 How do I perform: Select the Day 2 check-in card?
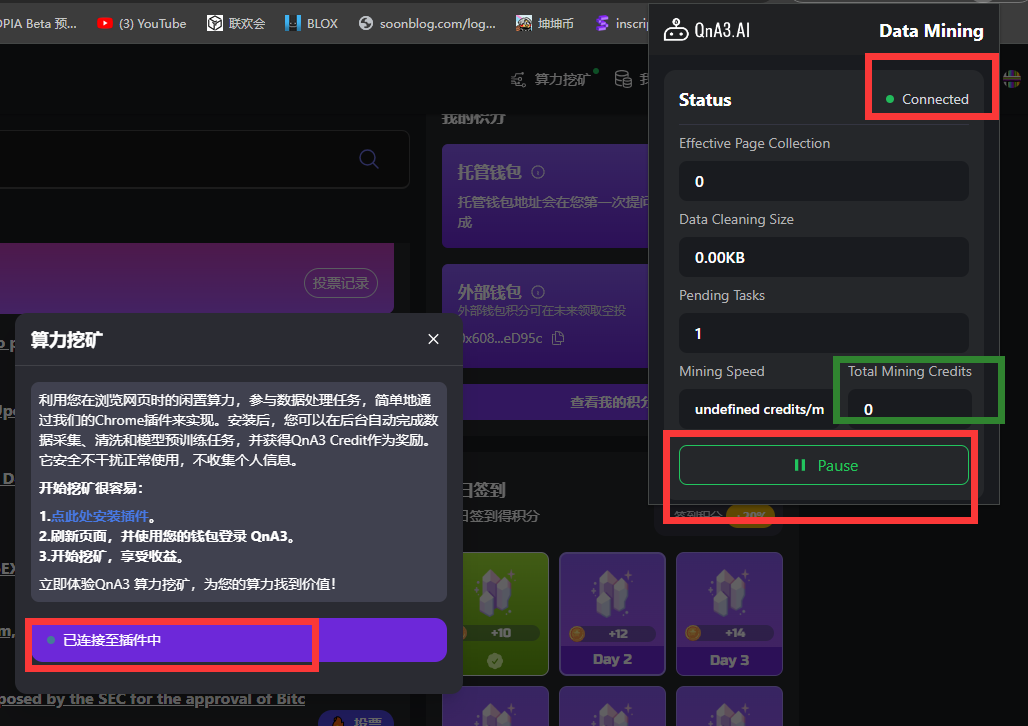point(612,614)
